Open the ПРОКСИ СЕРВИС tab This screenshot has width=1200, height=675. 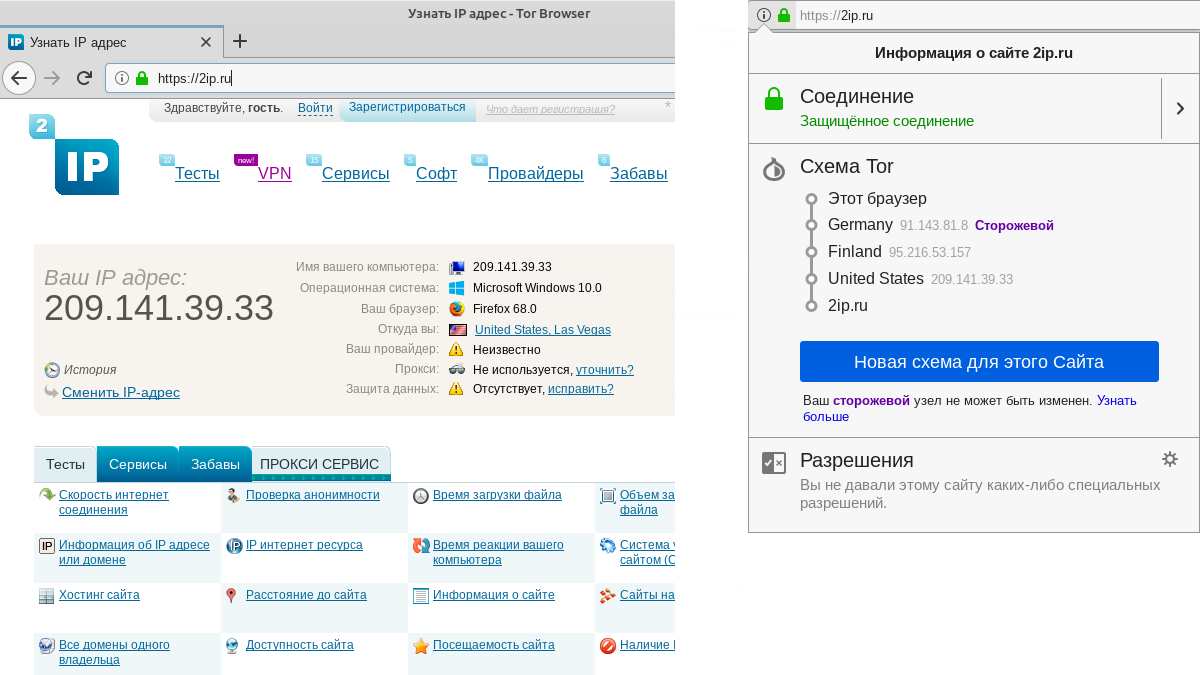(x=321, y=463)
